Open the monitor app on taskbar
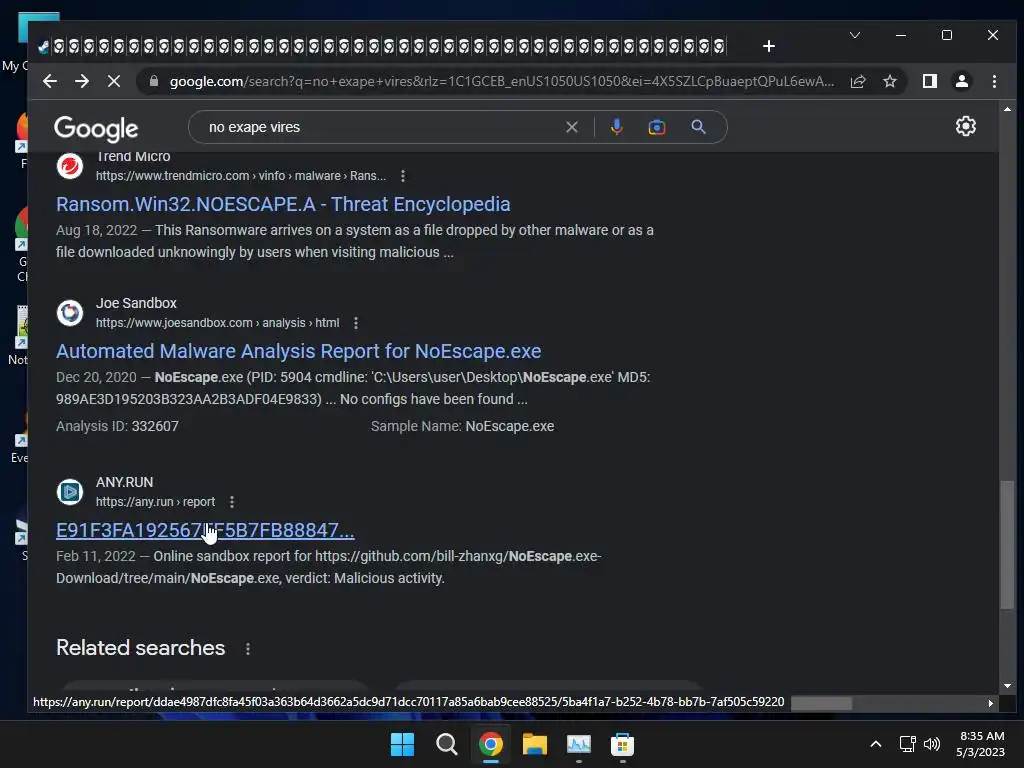 579,744
